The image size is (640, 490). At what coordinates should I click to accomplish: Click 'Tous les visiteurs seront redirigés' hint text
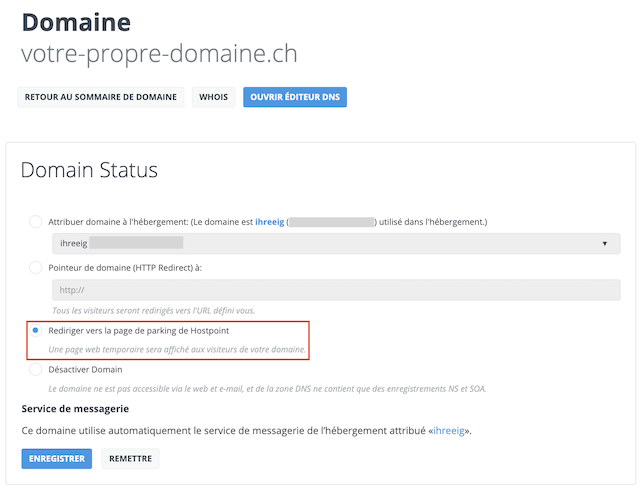(x=153, y=311)
